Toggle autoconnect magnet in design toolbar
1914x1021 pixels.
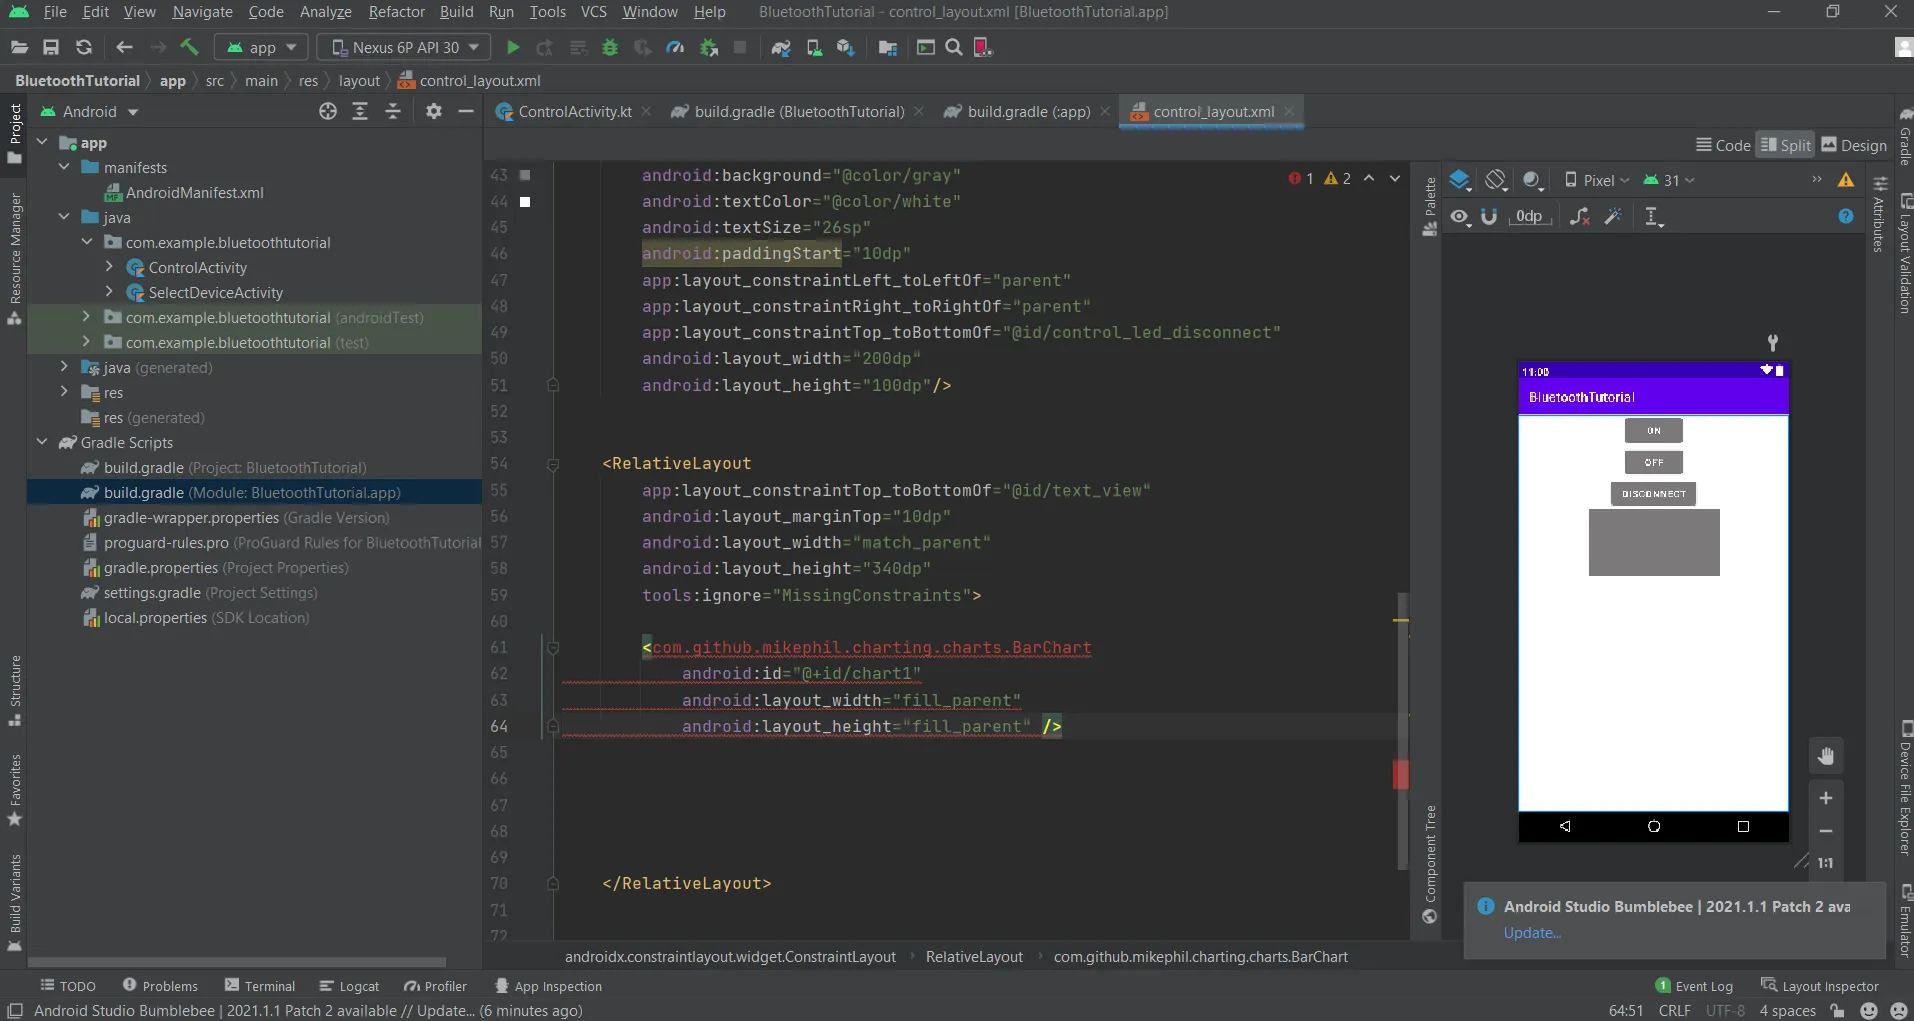click(x=1489, y=216)
